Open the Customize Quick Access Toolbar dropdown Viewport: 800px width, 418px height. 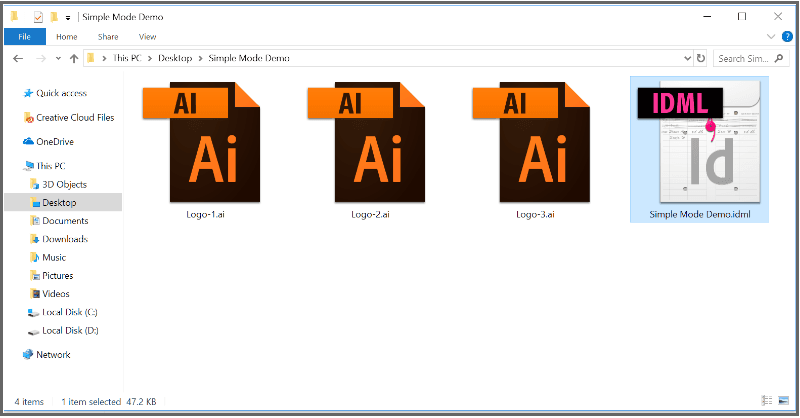(x=68, y=18)
